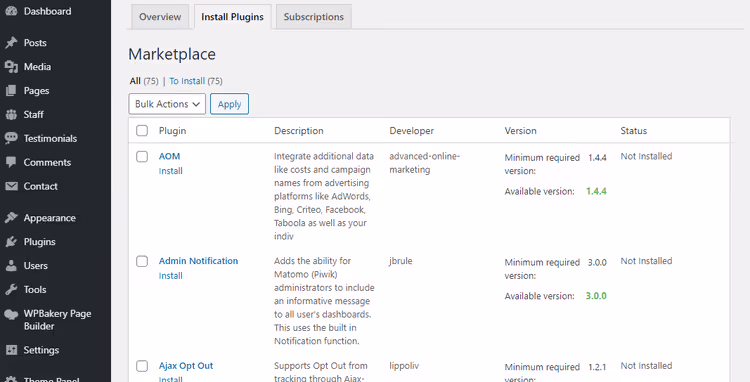The width and height of the screenshot is (750, 382).
Task: Click the Tools wrench icon
Action: [x=11, y=289]
